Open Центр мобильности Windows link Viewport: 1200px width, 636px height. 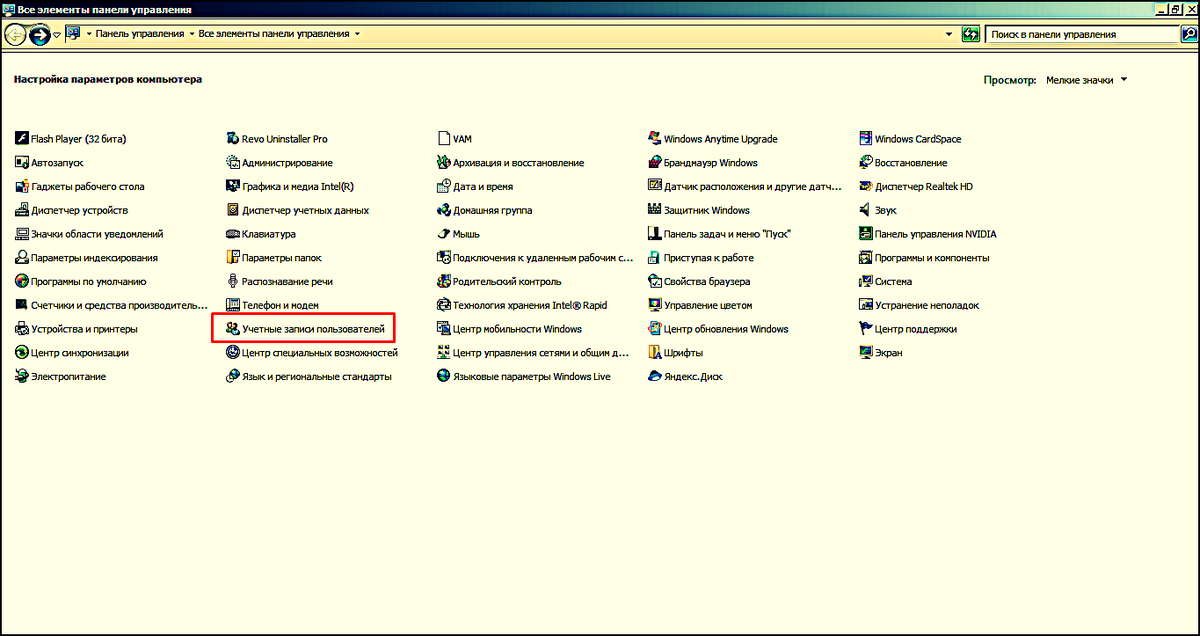click(517, 329)
